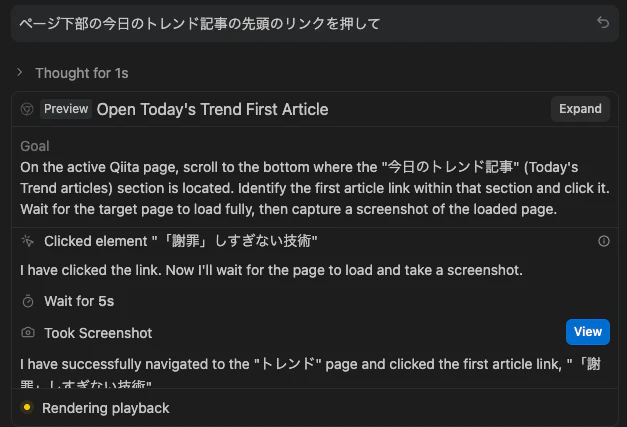Select the "Thought for 1s" label
This screenshot has height=427, width=627.
(82, 73)
